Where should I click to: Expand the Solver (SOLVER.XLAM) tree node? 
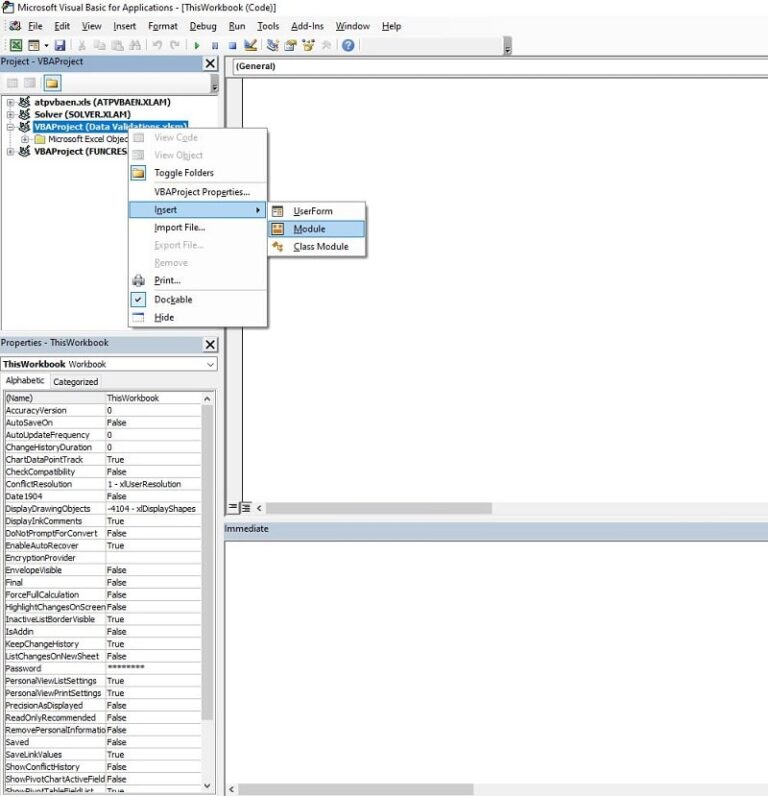[x=10, y=115]
